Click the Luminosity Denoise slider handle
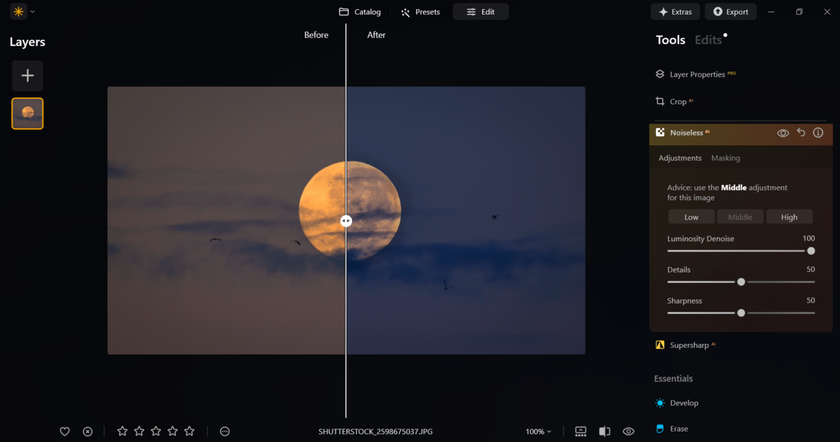Screen dimensions: 840x442 (811, 251)
